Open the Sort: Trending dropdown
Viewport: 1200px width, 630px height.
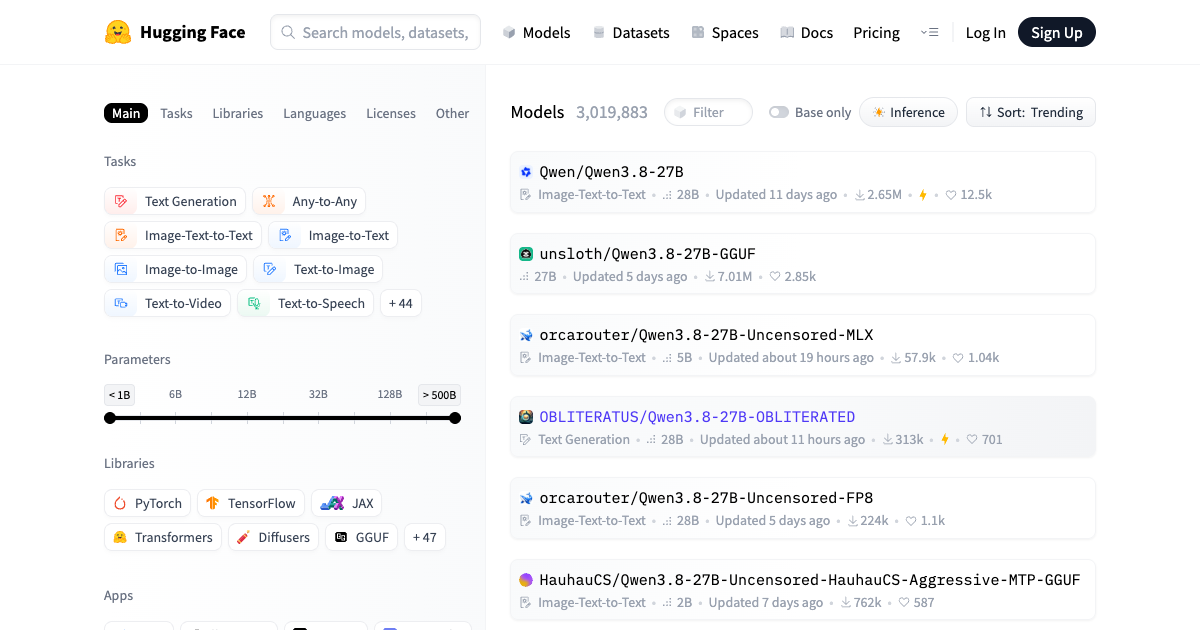pyautogui.click(x=1031, y=112)
